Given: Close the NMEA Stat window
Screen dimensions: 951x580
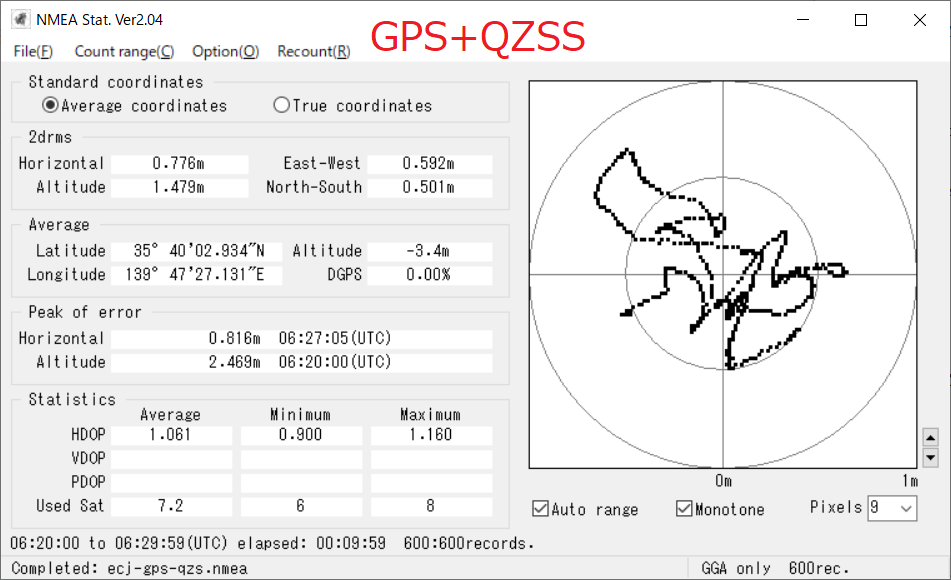Looking at the screenshot, I should [919, 20].
